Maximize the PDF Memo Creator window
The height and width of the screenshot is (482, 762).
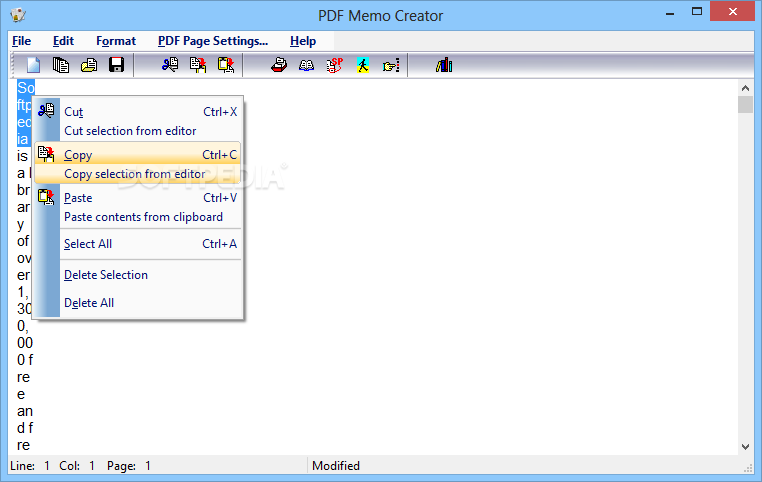tap(697, 12)
